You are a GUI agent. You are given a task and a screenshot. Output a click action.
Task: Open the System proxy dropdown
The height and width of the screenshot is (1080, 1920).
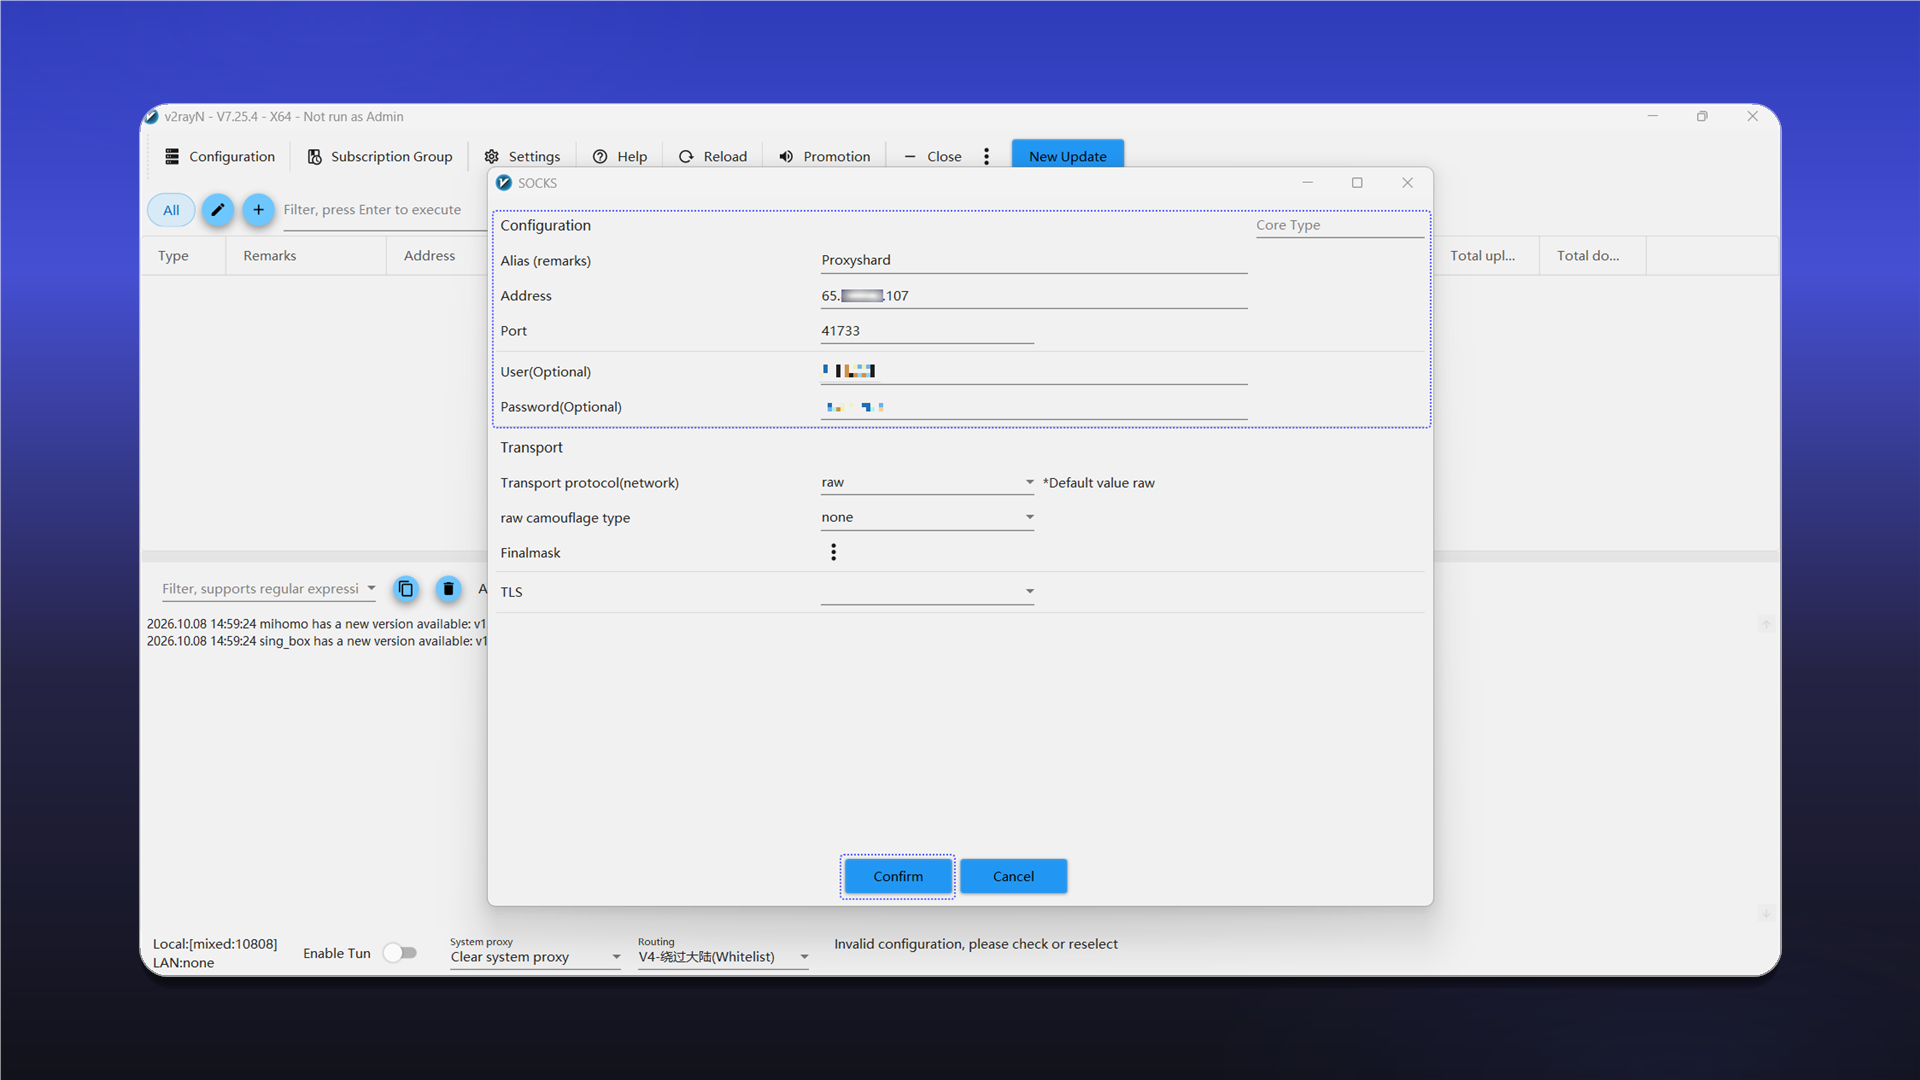(x=535, y=957)
